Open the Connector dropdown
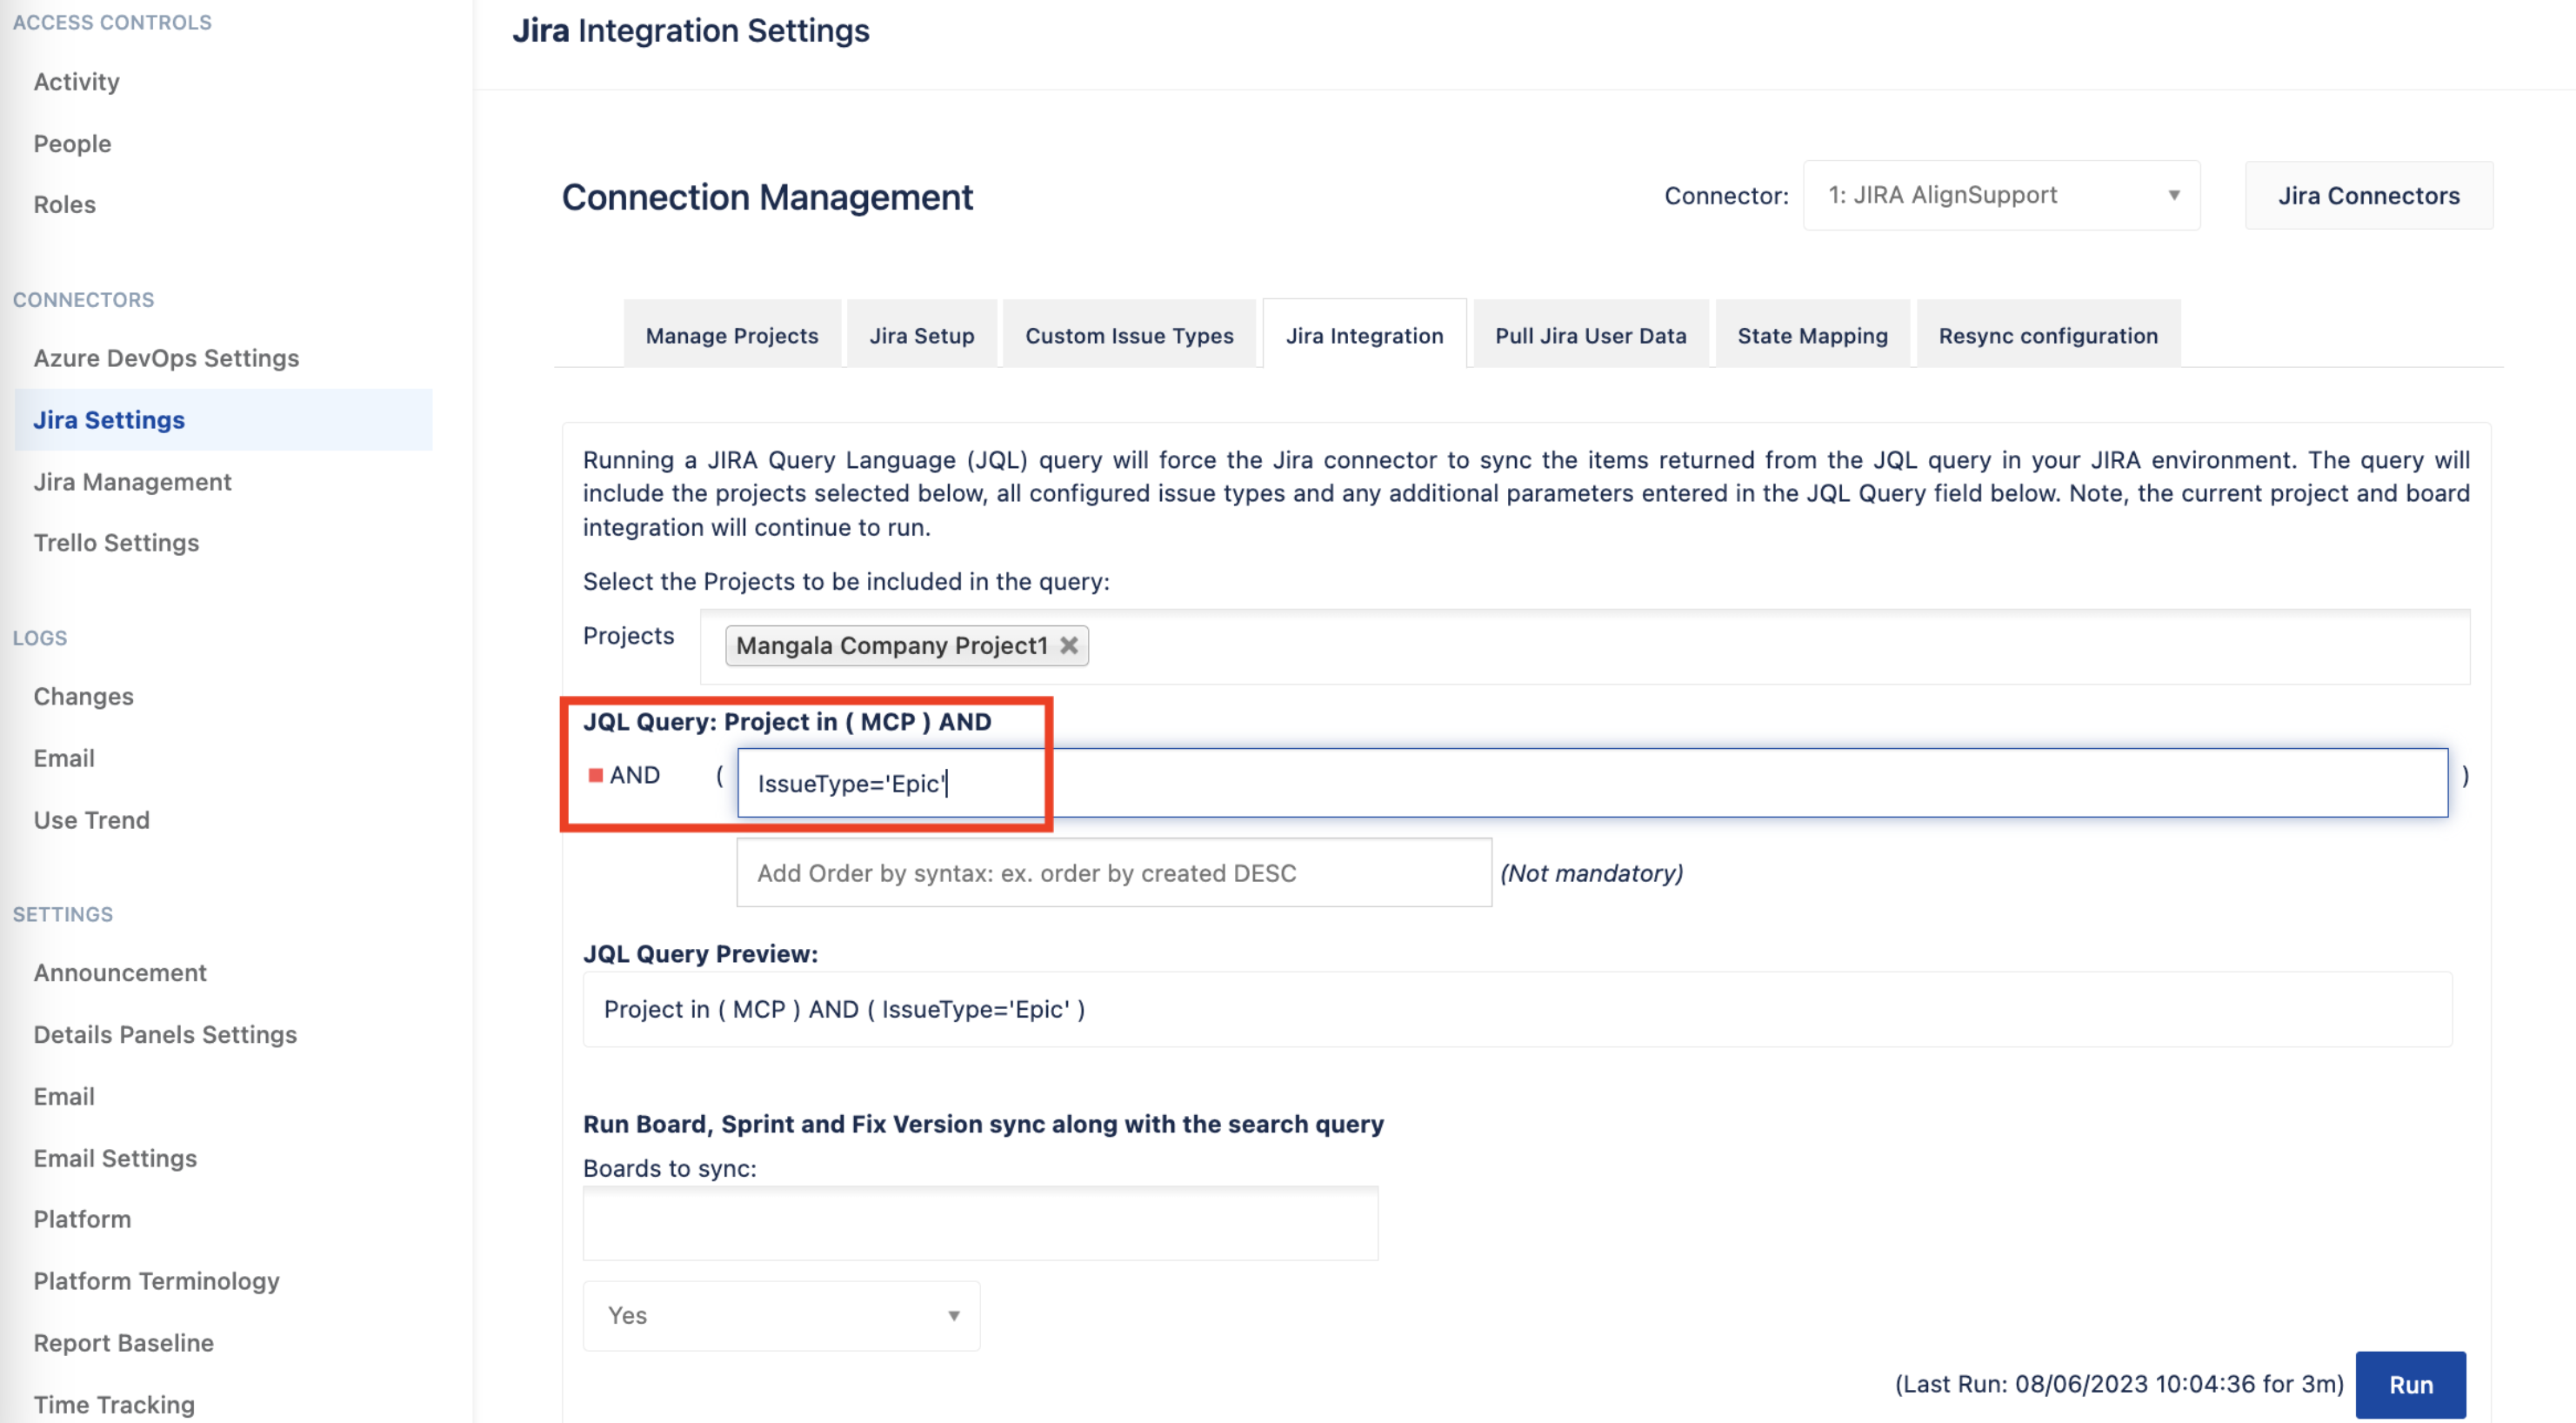Viewport: 2576px width, 1423px height. (x=2000, y=195)
